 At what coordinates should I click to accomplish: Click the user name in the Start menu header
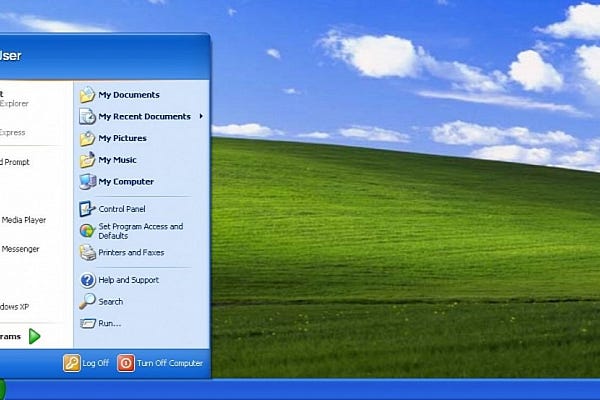pos(10,56)
